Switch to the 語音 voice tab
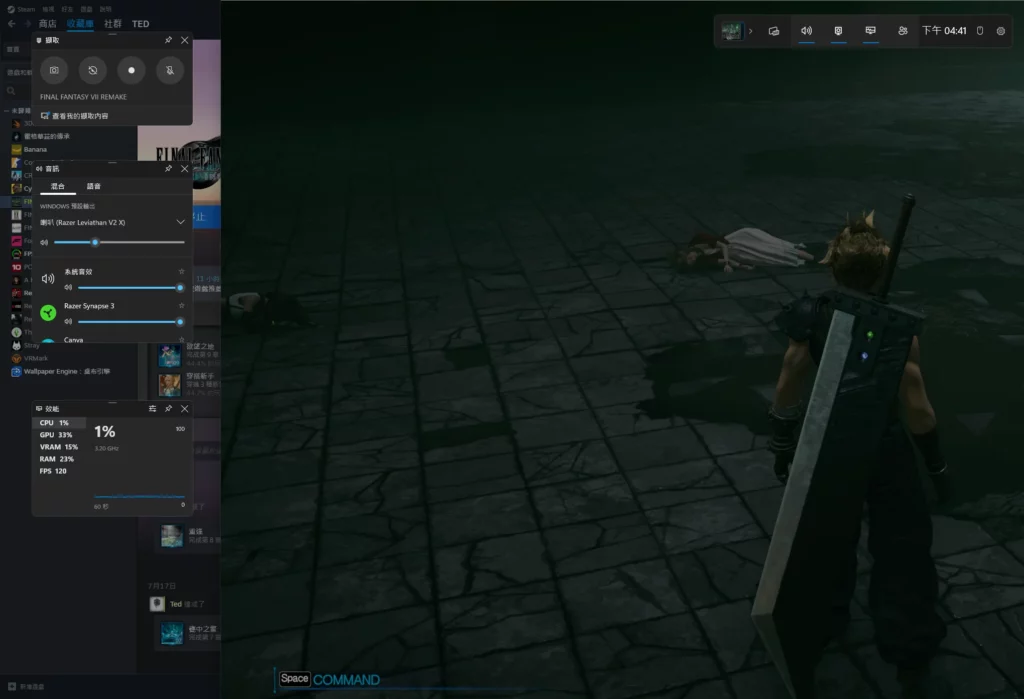Viewport: 1024px width, 699px height. point(93,186)
